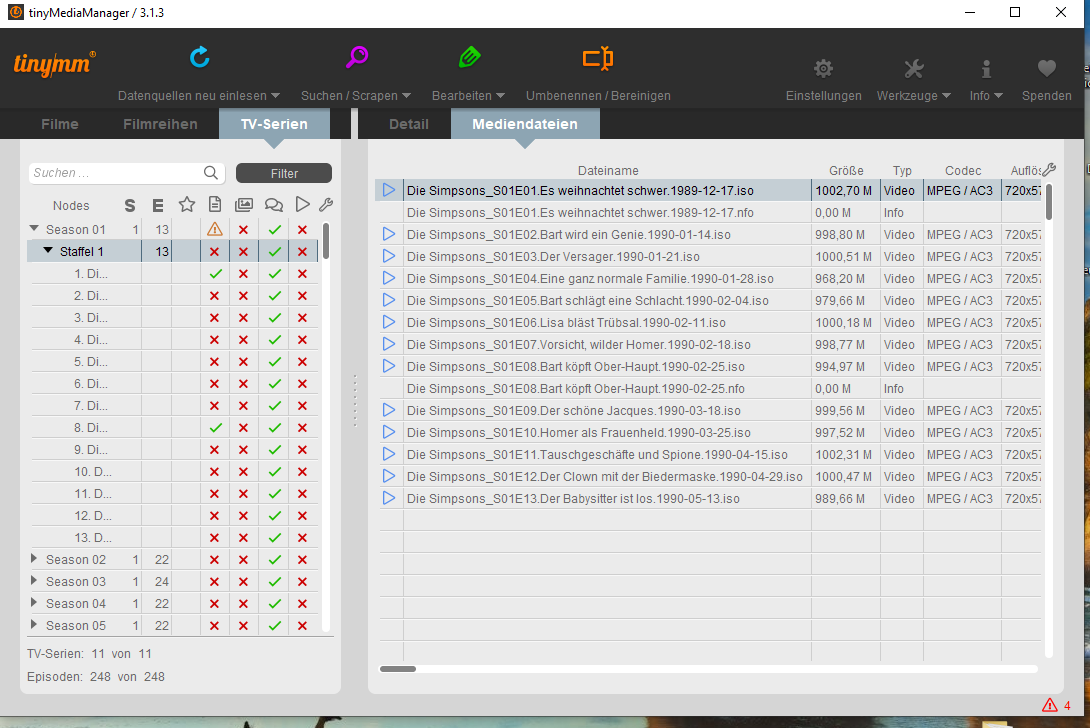Click the TV series tree vertical scrollbar
The width and height of the screenshot is (1090, 728).
(325, 241)
